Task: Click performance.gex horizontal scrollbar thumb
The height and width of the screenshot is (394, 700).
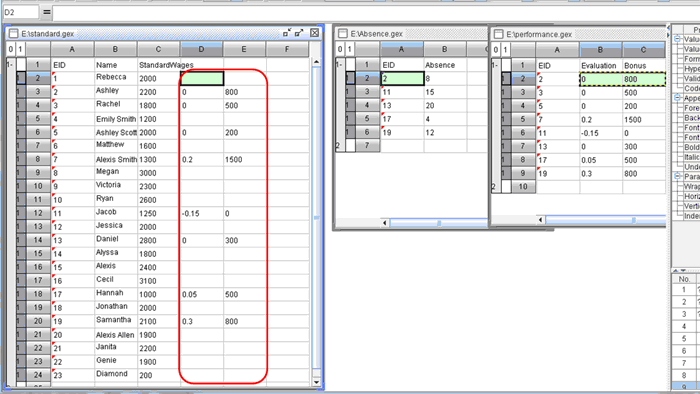Action: tap(606, 220)
